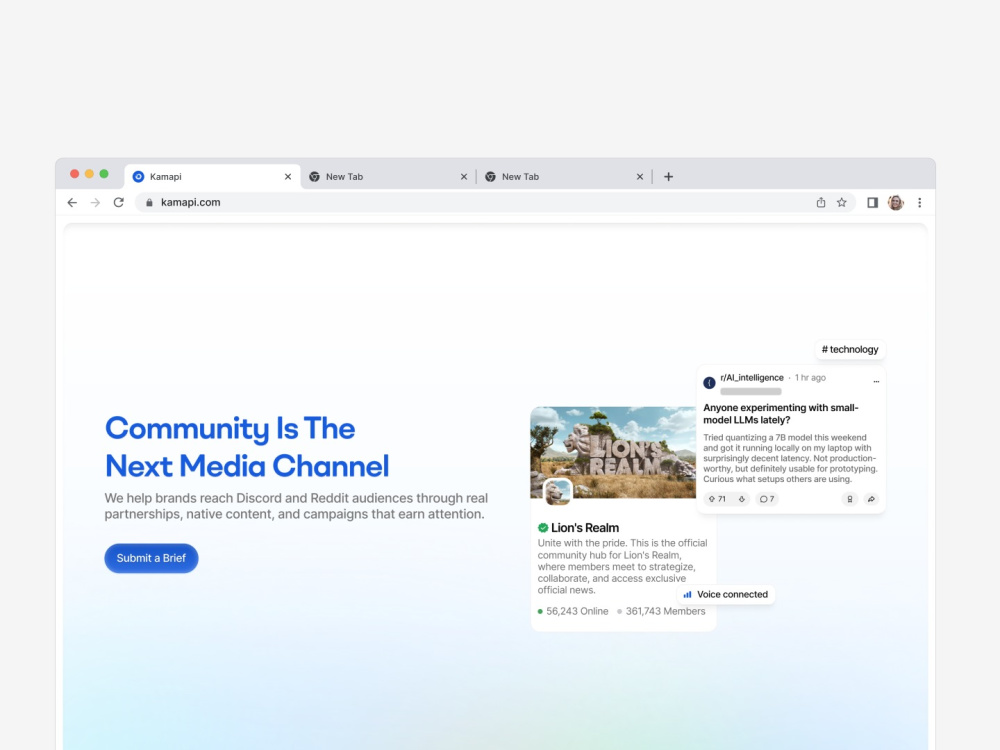Open the post's more options ellipsis
The image size is (1000, 750).
click(x=876, y=381)
